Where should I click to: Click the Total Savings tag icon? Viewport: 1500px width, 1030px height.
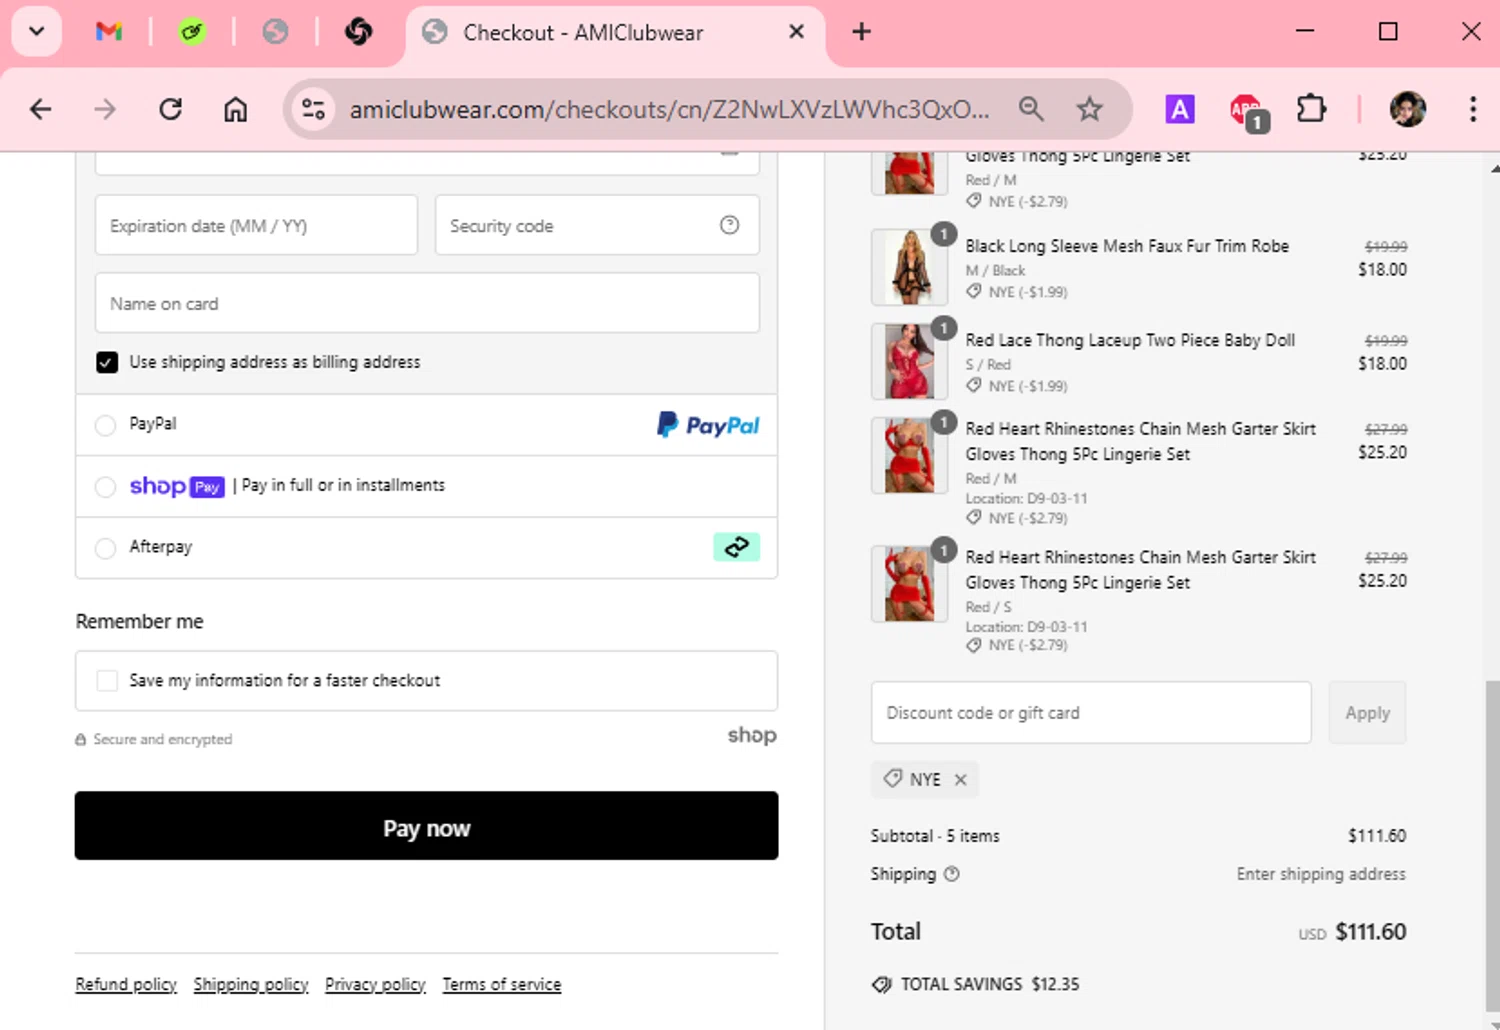click(881, 984)
